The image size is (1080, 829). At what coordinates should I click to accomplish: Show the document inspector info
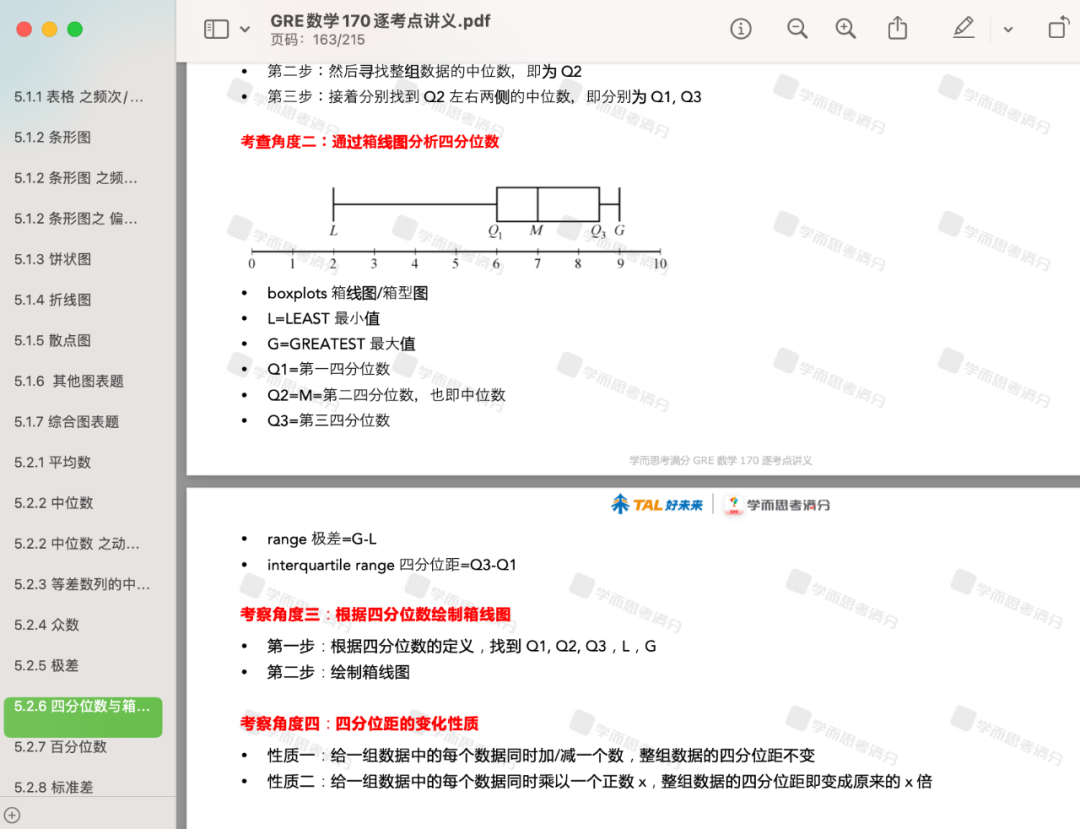pos(741,29)
